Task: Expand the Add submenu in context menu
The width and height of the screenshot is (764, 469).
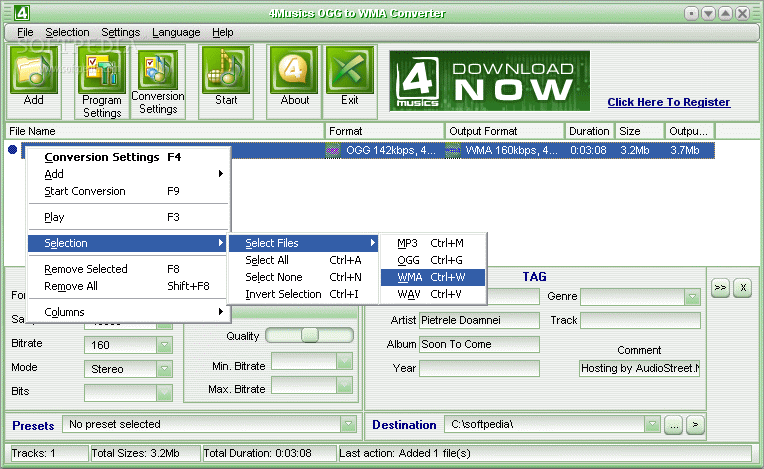Action: pos(128,174)
